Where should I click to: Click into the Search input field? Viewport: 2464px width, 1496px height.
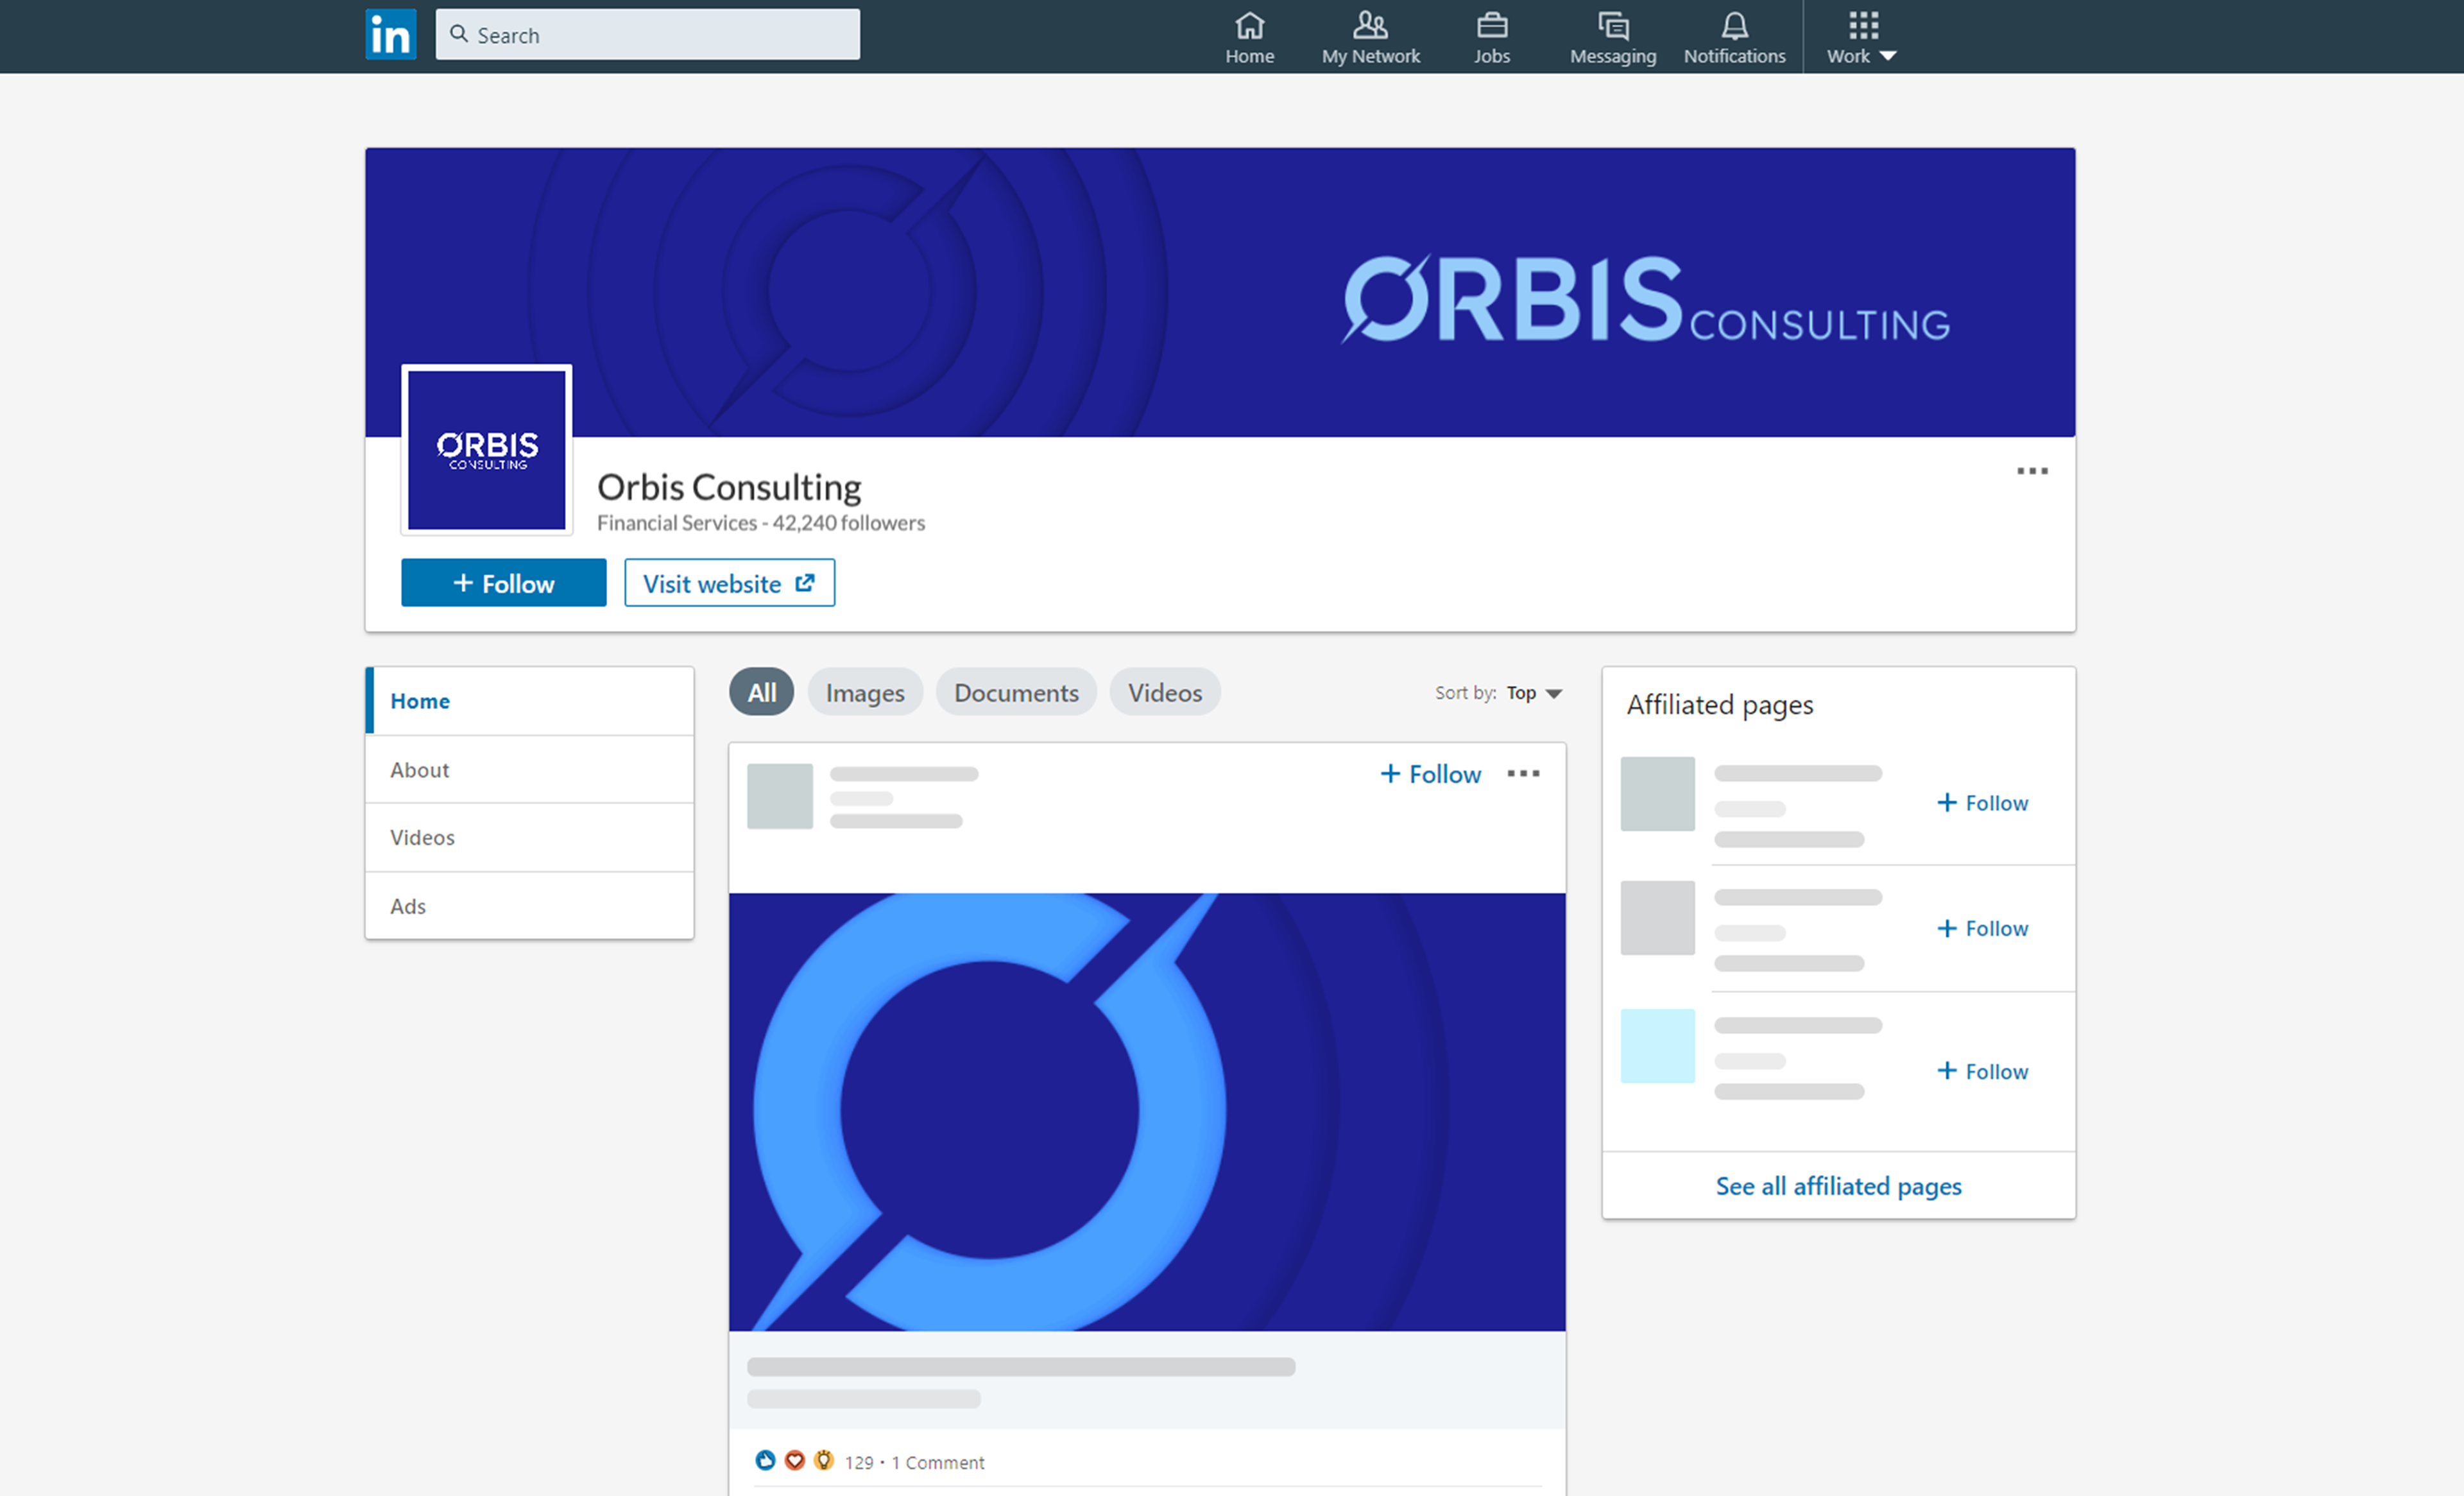(x=647, y=35)
